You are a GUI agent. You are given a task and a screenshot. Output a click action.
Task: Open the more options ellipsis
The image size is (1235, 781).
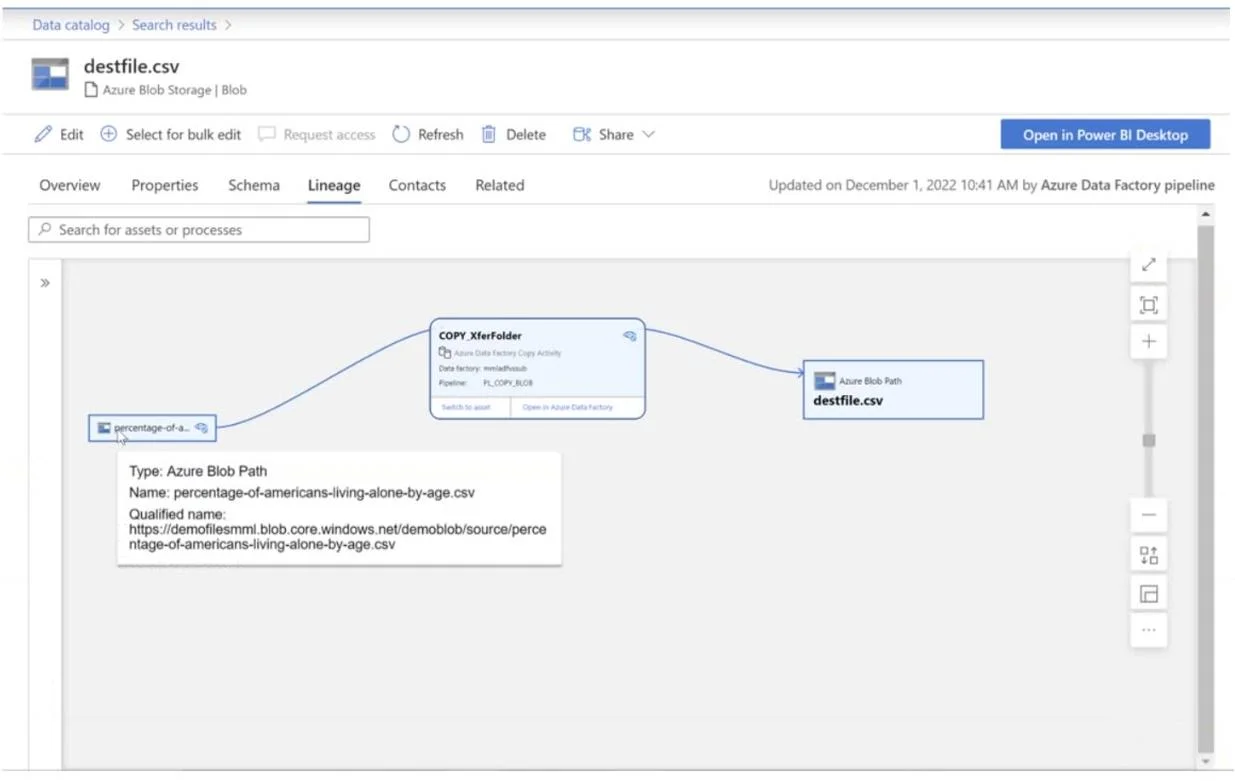(x=1149, y=630)
